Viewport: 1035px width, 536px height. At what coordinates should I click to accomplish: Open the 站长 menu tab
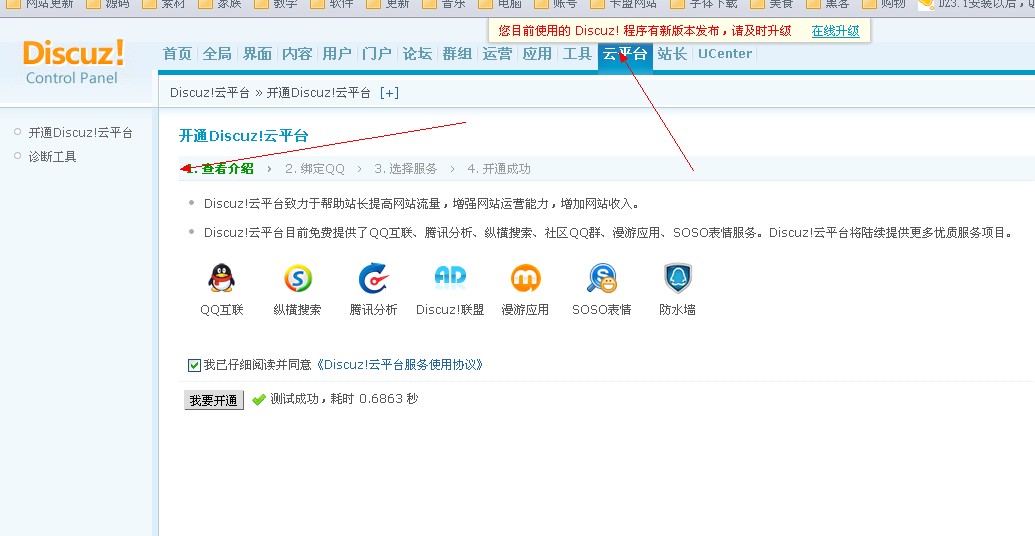click(673, 53)
